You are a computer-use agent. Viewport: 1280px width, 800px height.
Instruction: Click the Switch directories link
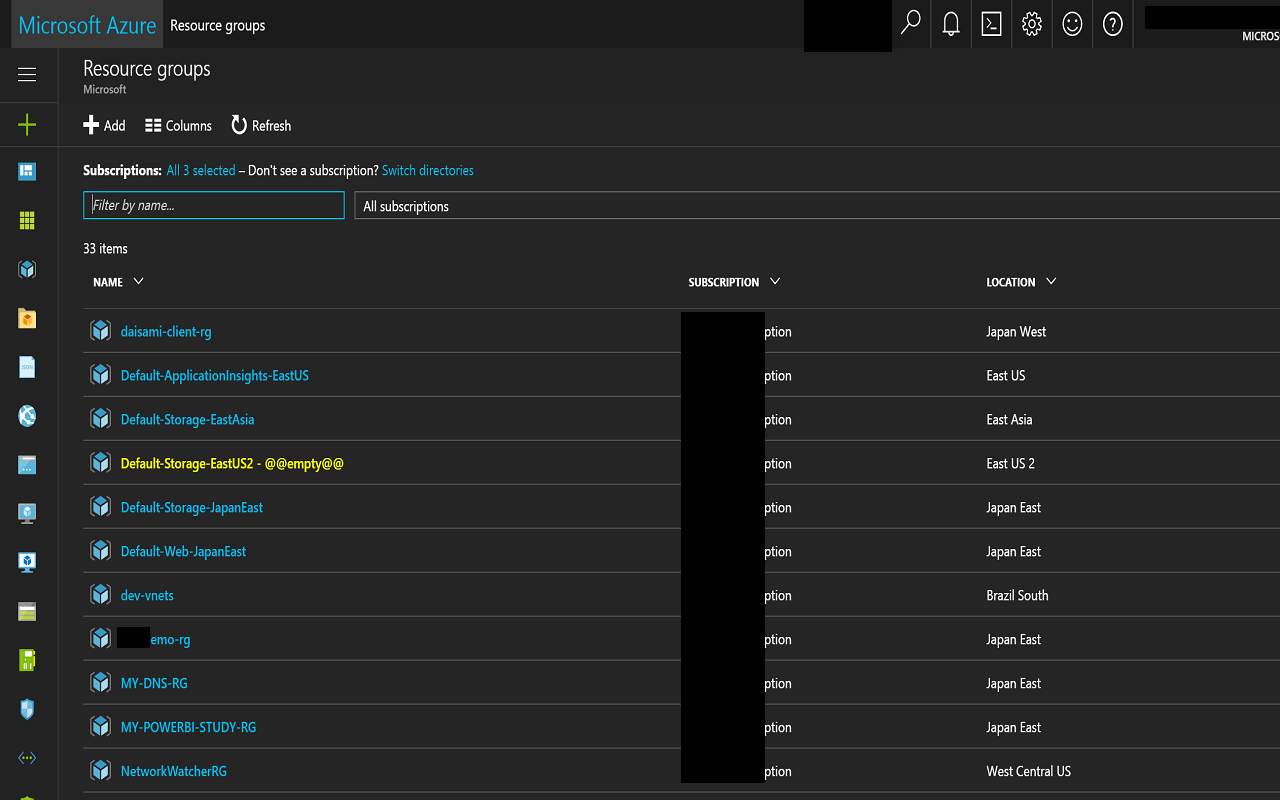[x=428, y=171]
